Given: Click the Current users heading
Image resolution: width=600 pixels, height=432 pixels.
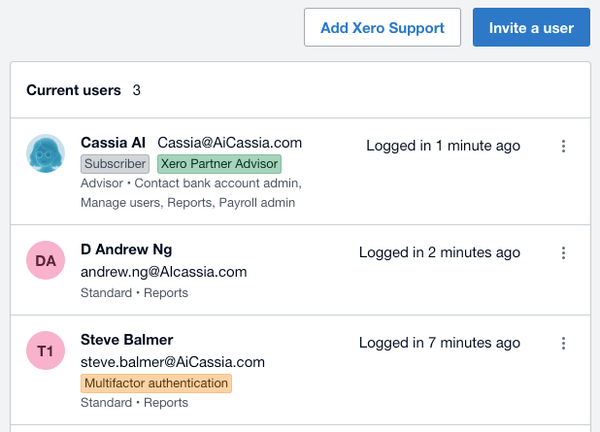Looking at the screenshot, I should click(73, 90).
